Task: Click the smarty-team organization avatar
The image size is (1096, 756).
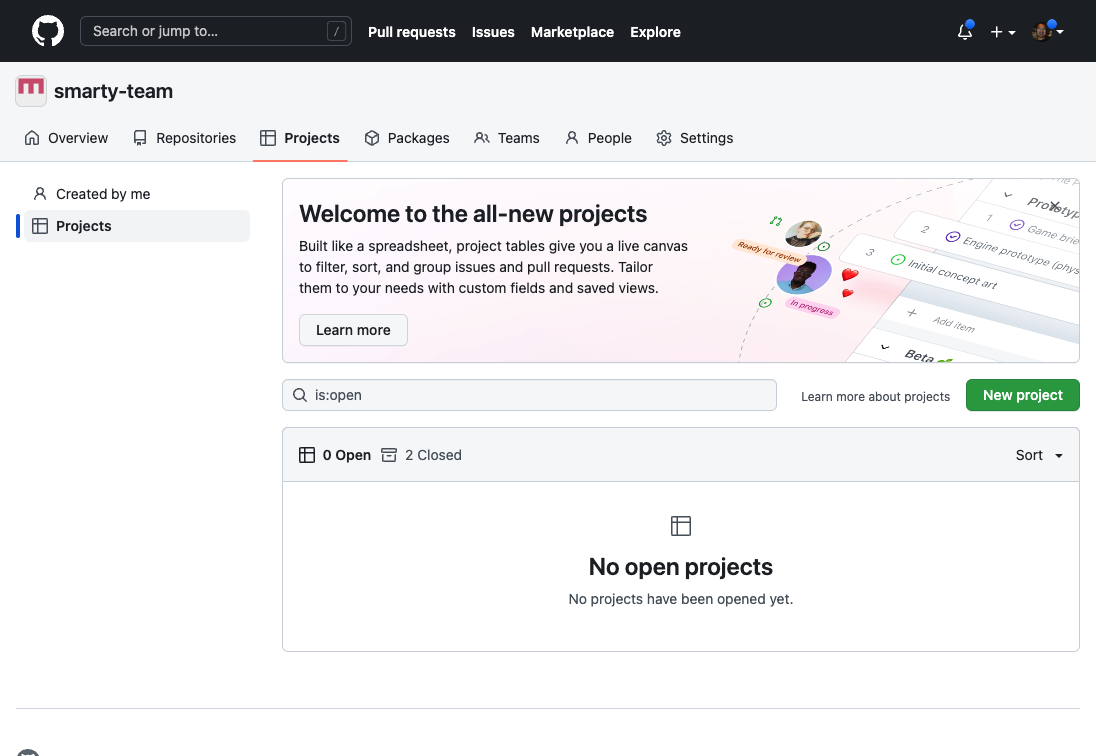Action: (x=31, y=91)
